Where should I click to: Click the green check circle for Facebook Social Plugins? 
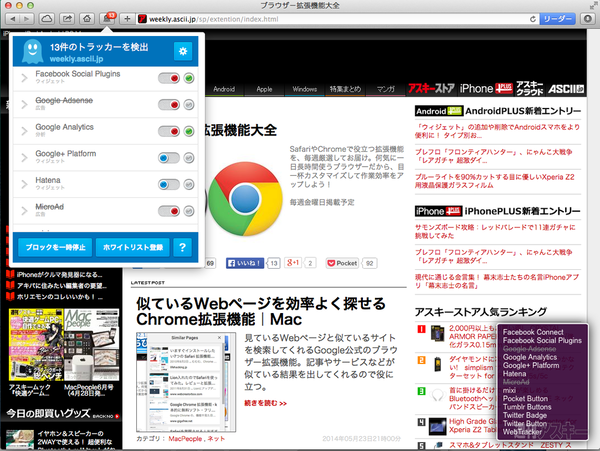(x=189, y=78)
